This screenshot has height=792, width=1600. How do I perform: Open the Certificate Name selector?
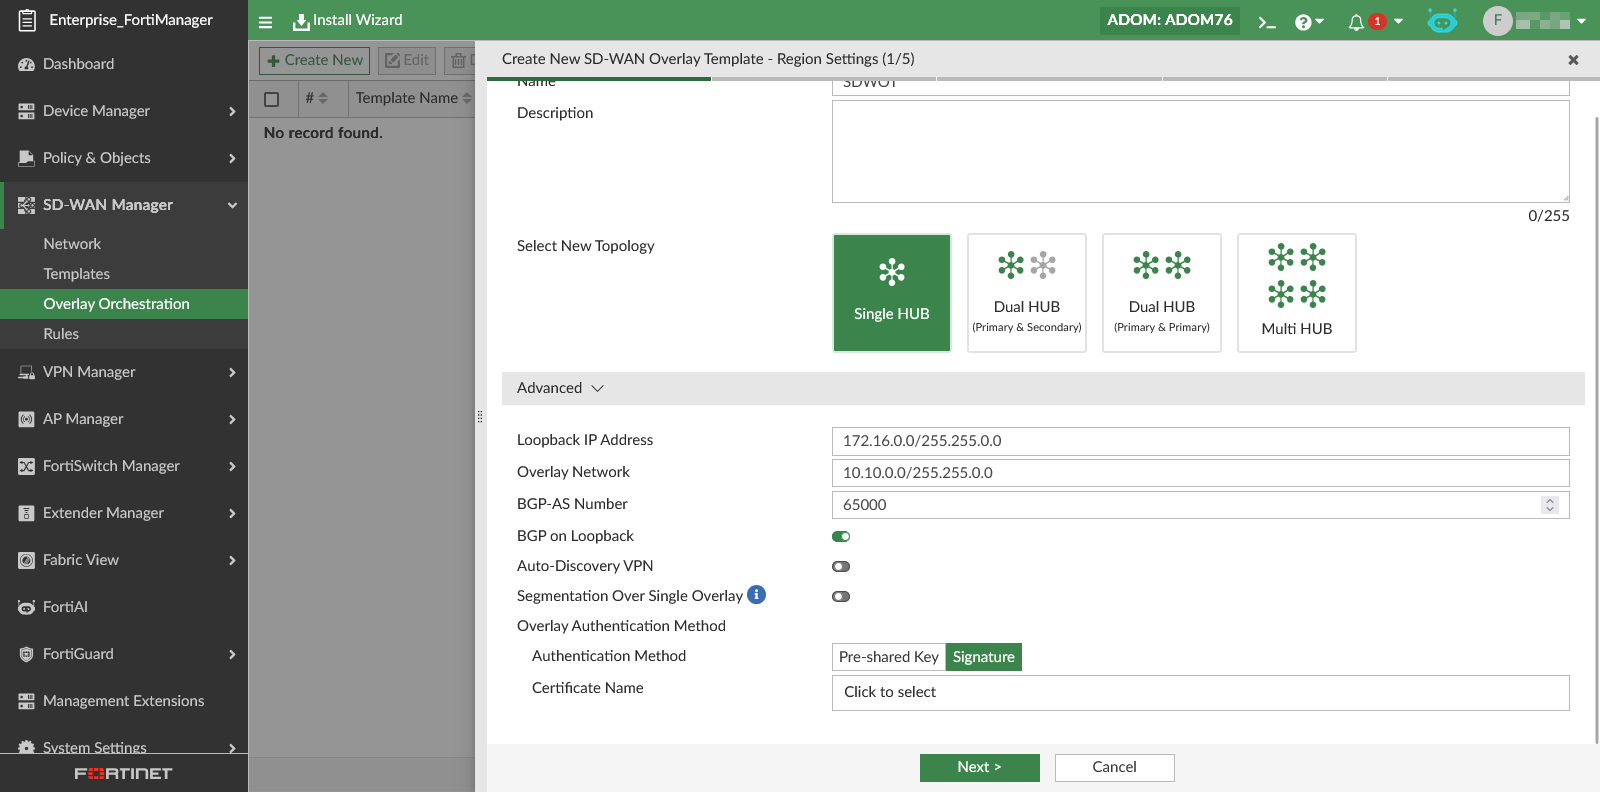(x=1200, y=692)
